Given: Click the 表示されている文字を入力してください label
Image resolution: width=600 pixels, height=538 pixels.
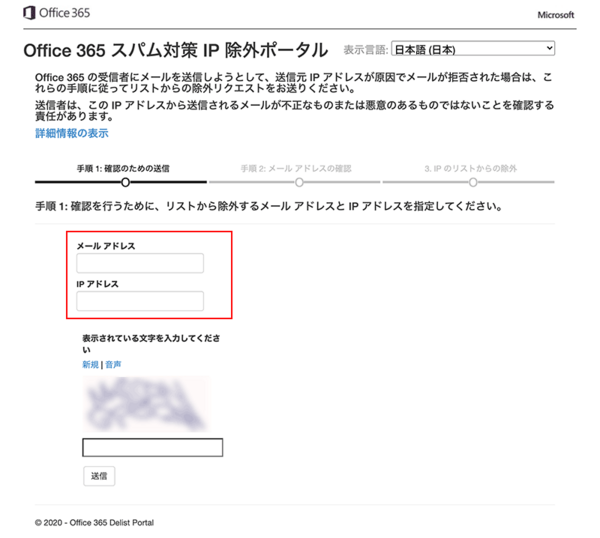Looking at the screenshot, I should pos(151,344).
